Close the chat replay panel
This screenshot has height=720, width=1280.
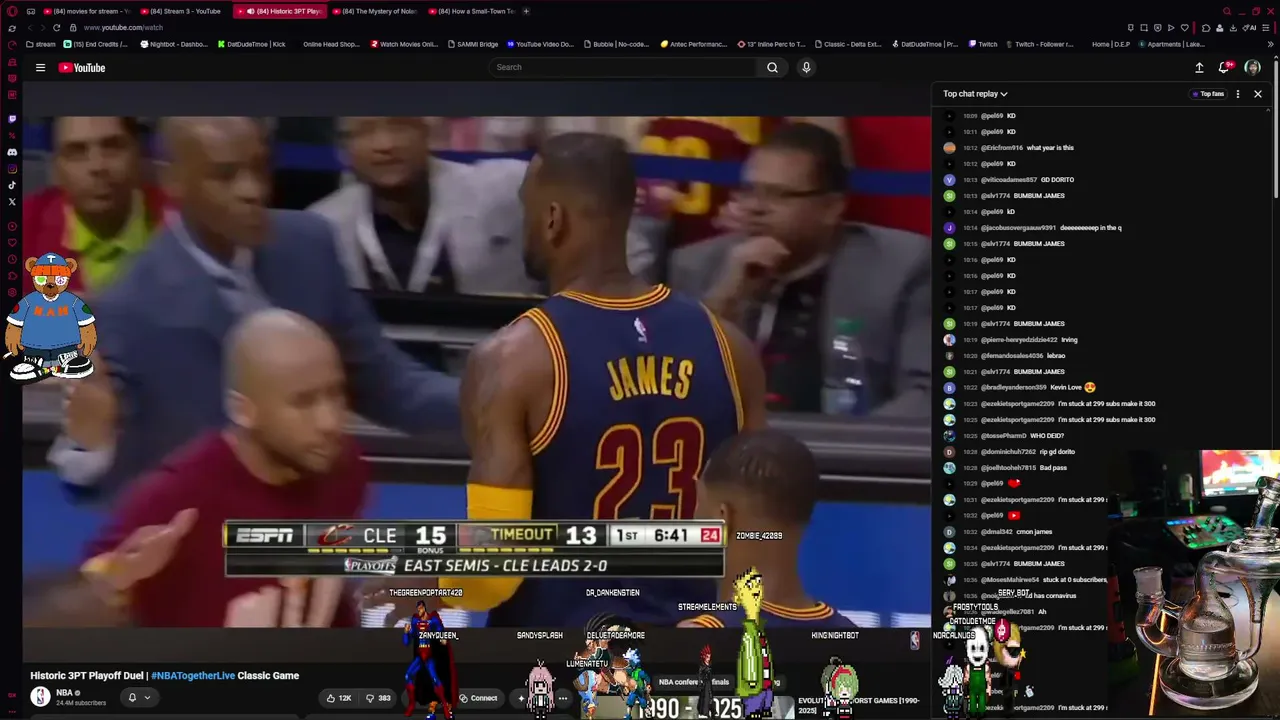click(x=1258, y=94)
